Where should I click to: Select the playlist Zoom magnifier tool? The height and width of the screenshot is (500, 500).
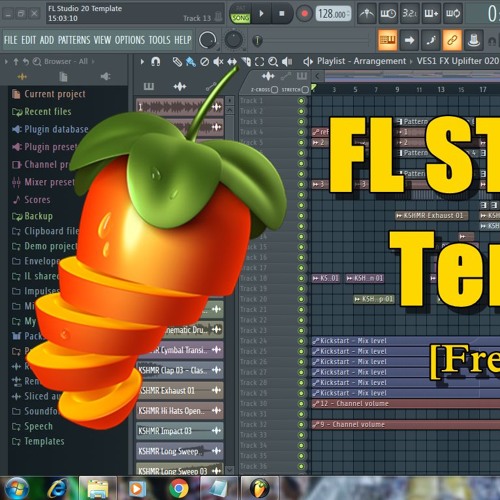click(x=273, y=62)
